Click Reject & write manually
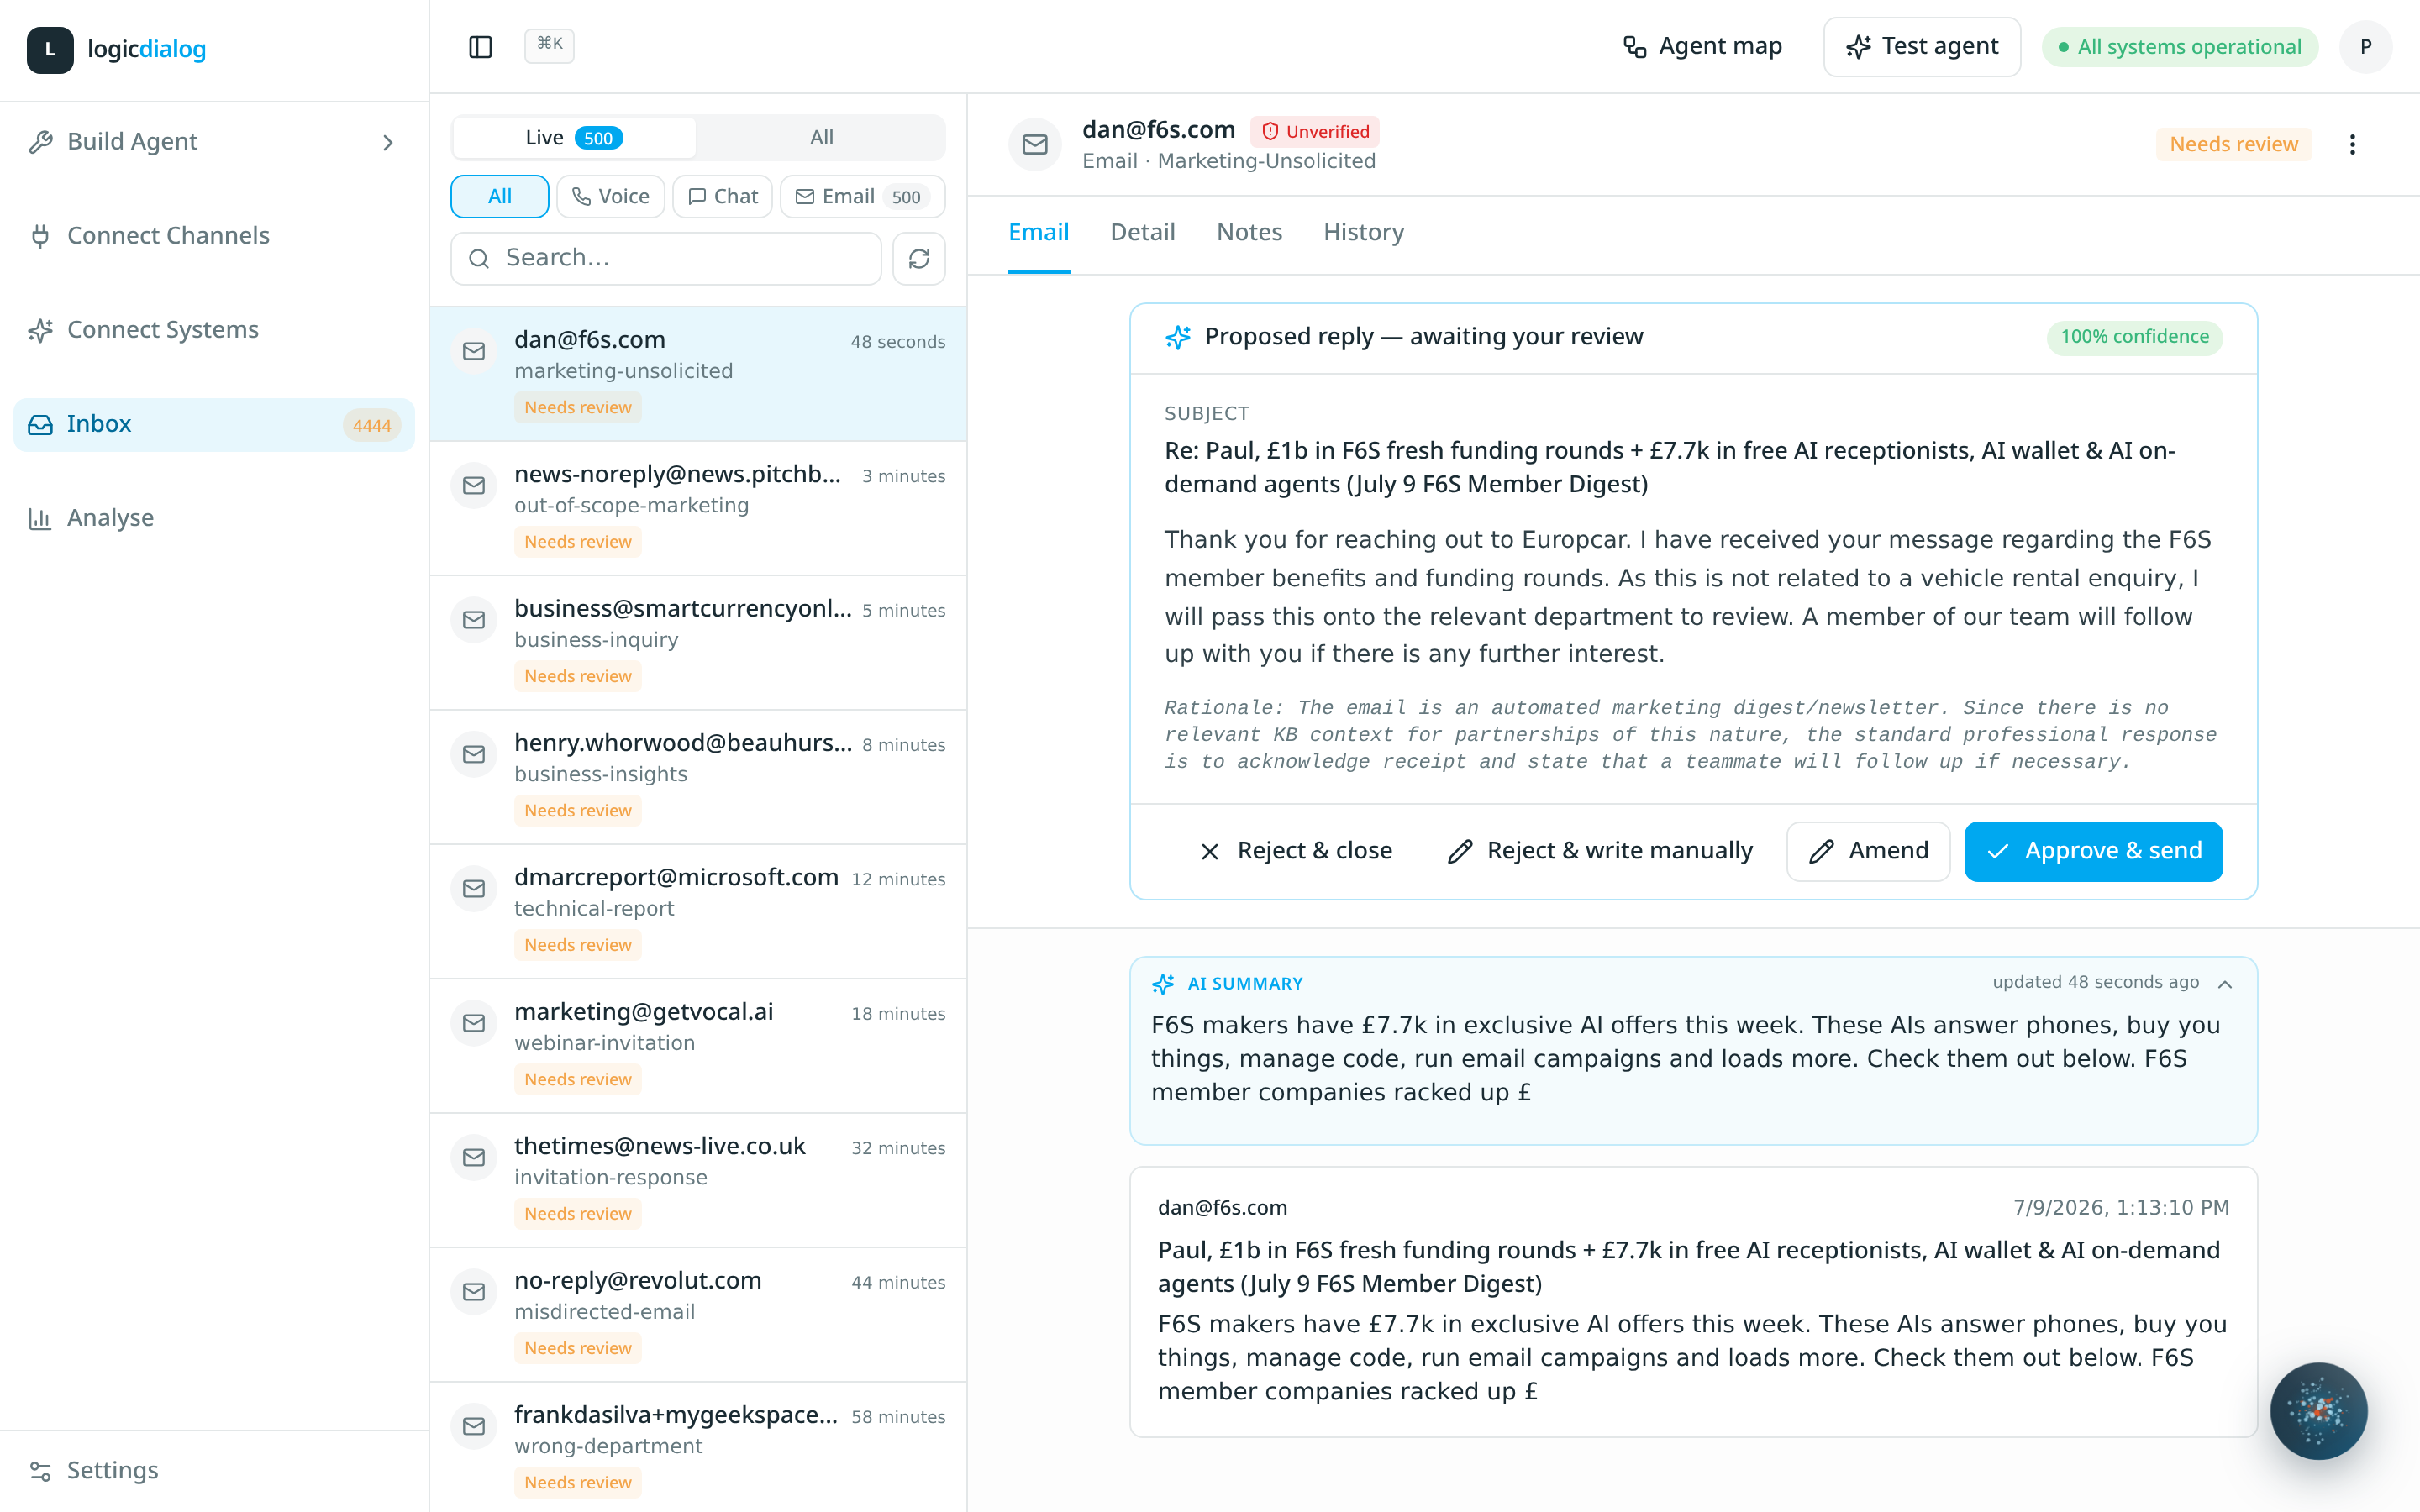The width and height of the screenshot is (2420, 1512). pyautogui.click(x=1599, y=851)
